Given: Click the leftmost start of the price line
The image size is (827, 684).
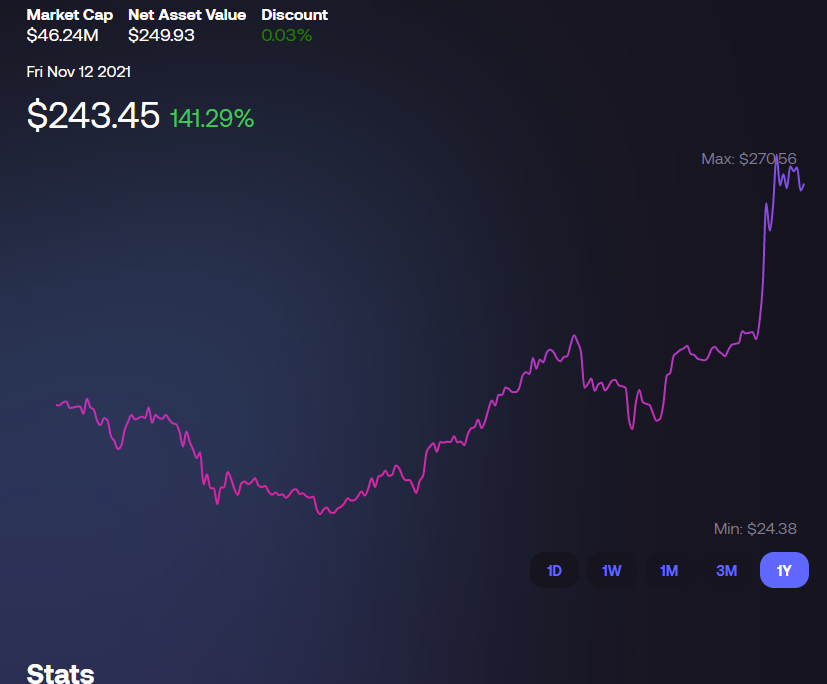Looking at the screenshot, I should coord(56,405).
